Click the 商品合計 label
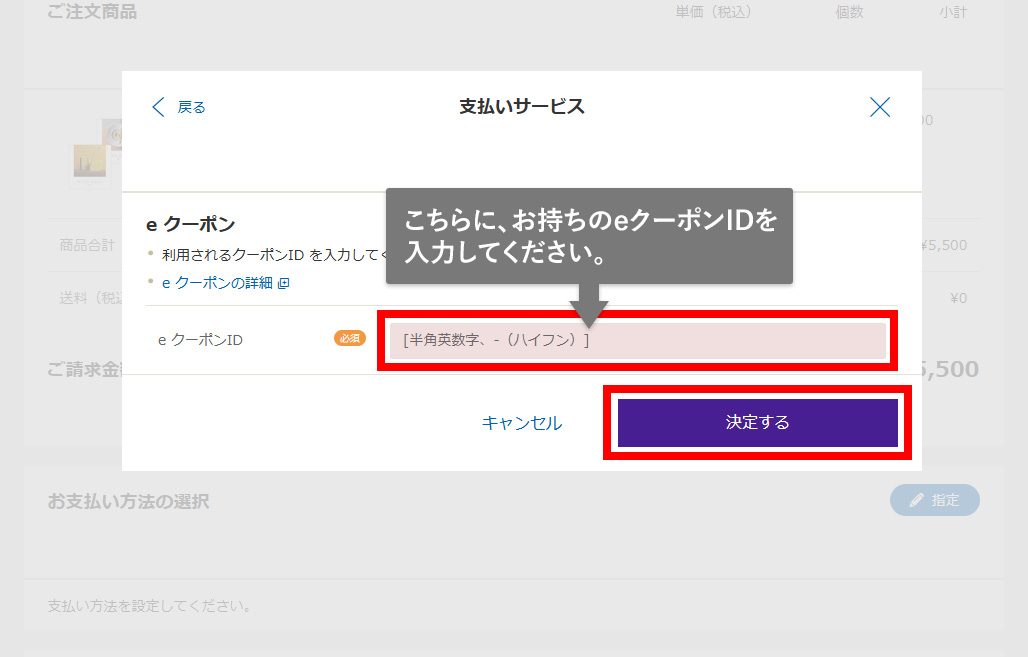Image resolution: width=1028 pixels, height=657 pixels. (x=87, y=245)
